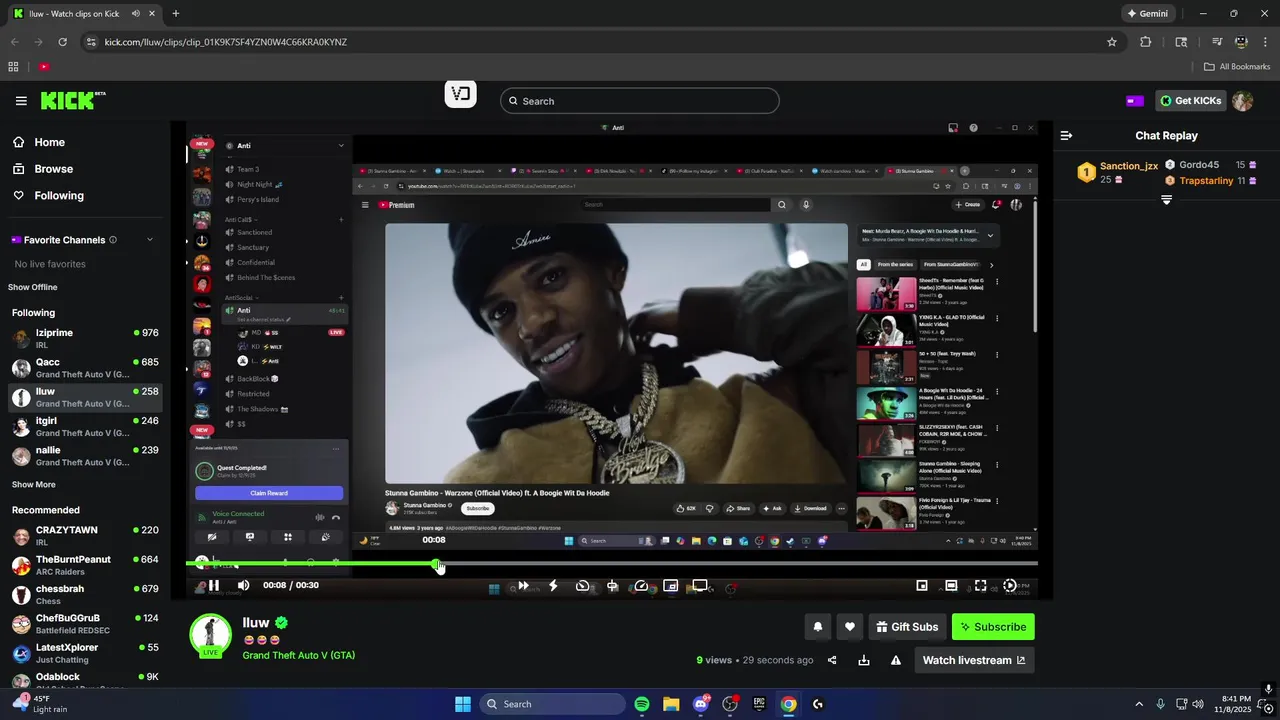1280x720 pixels.
Task: Click the Windows taskbar search box
Action: pyautogui.click(x=551, y=704)
